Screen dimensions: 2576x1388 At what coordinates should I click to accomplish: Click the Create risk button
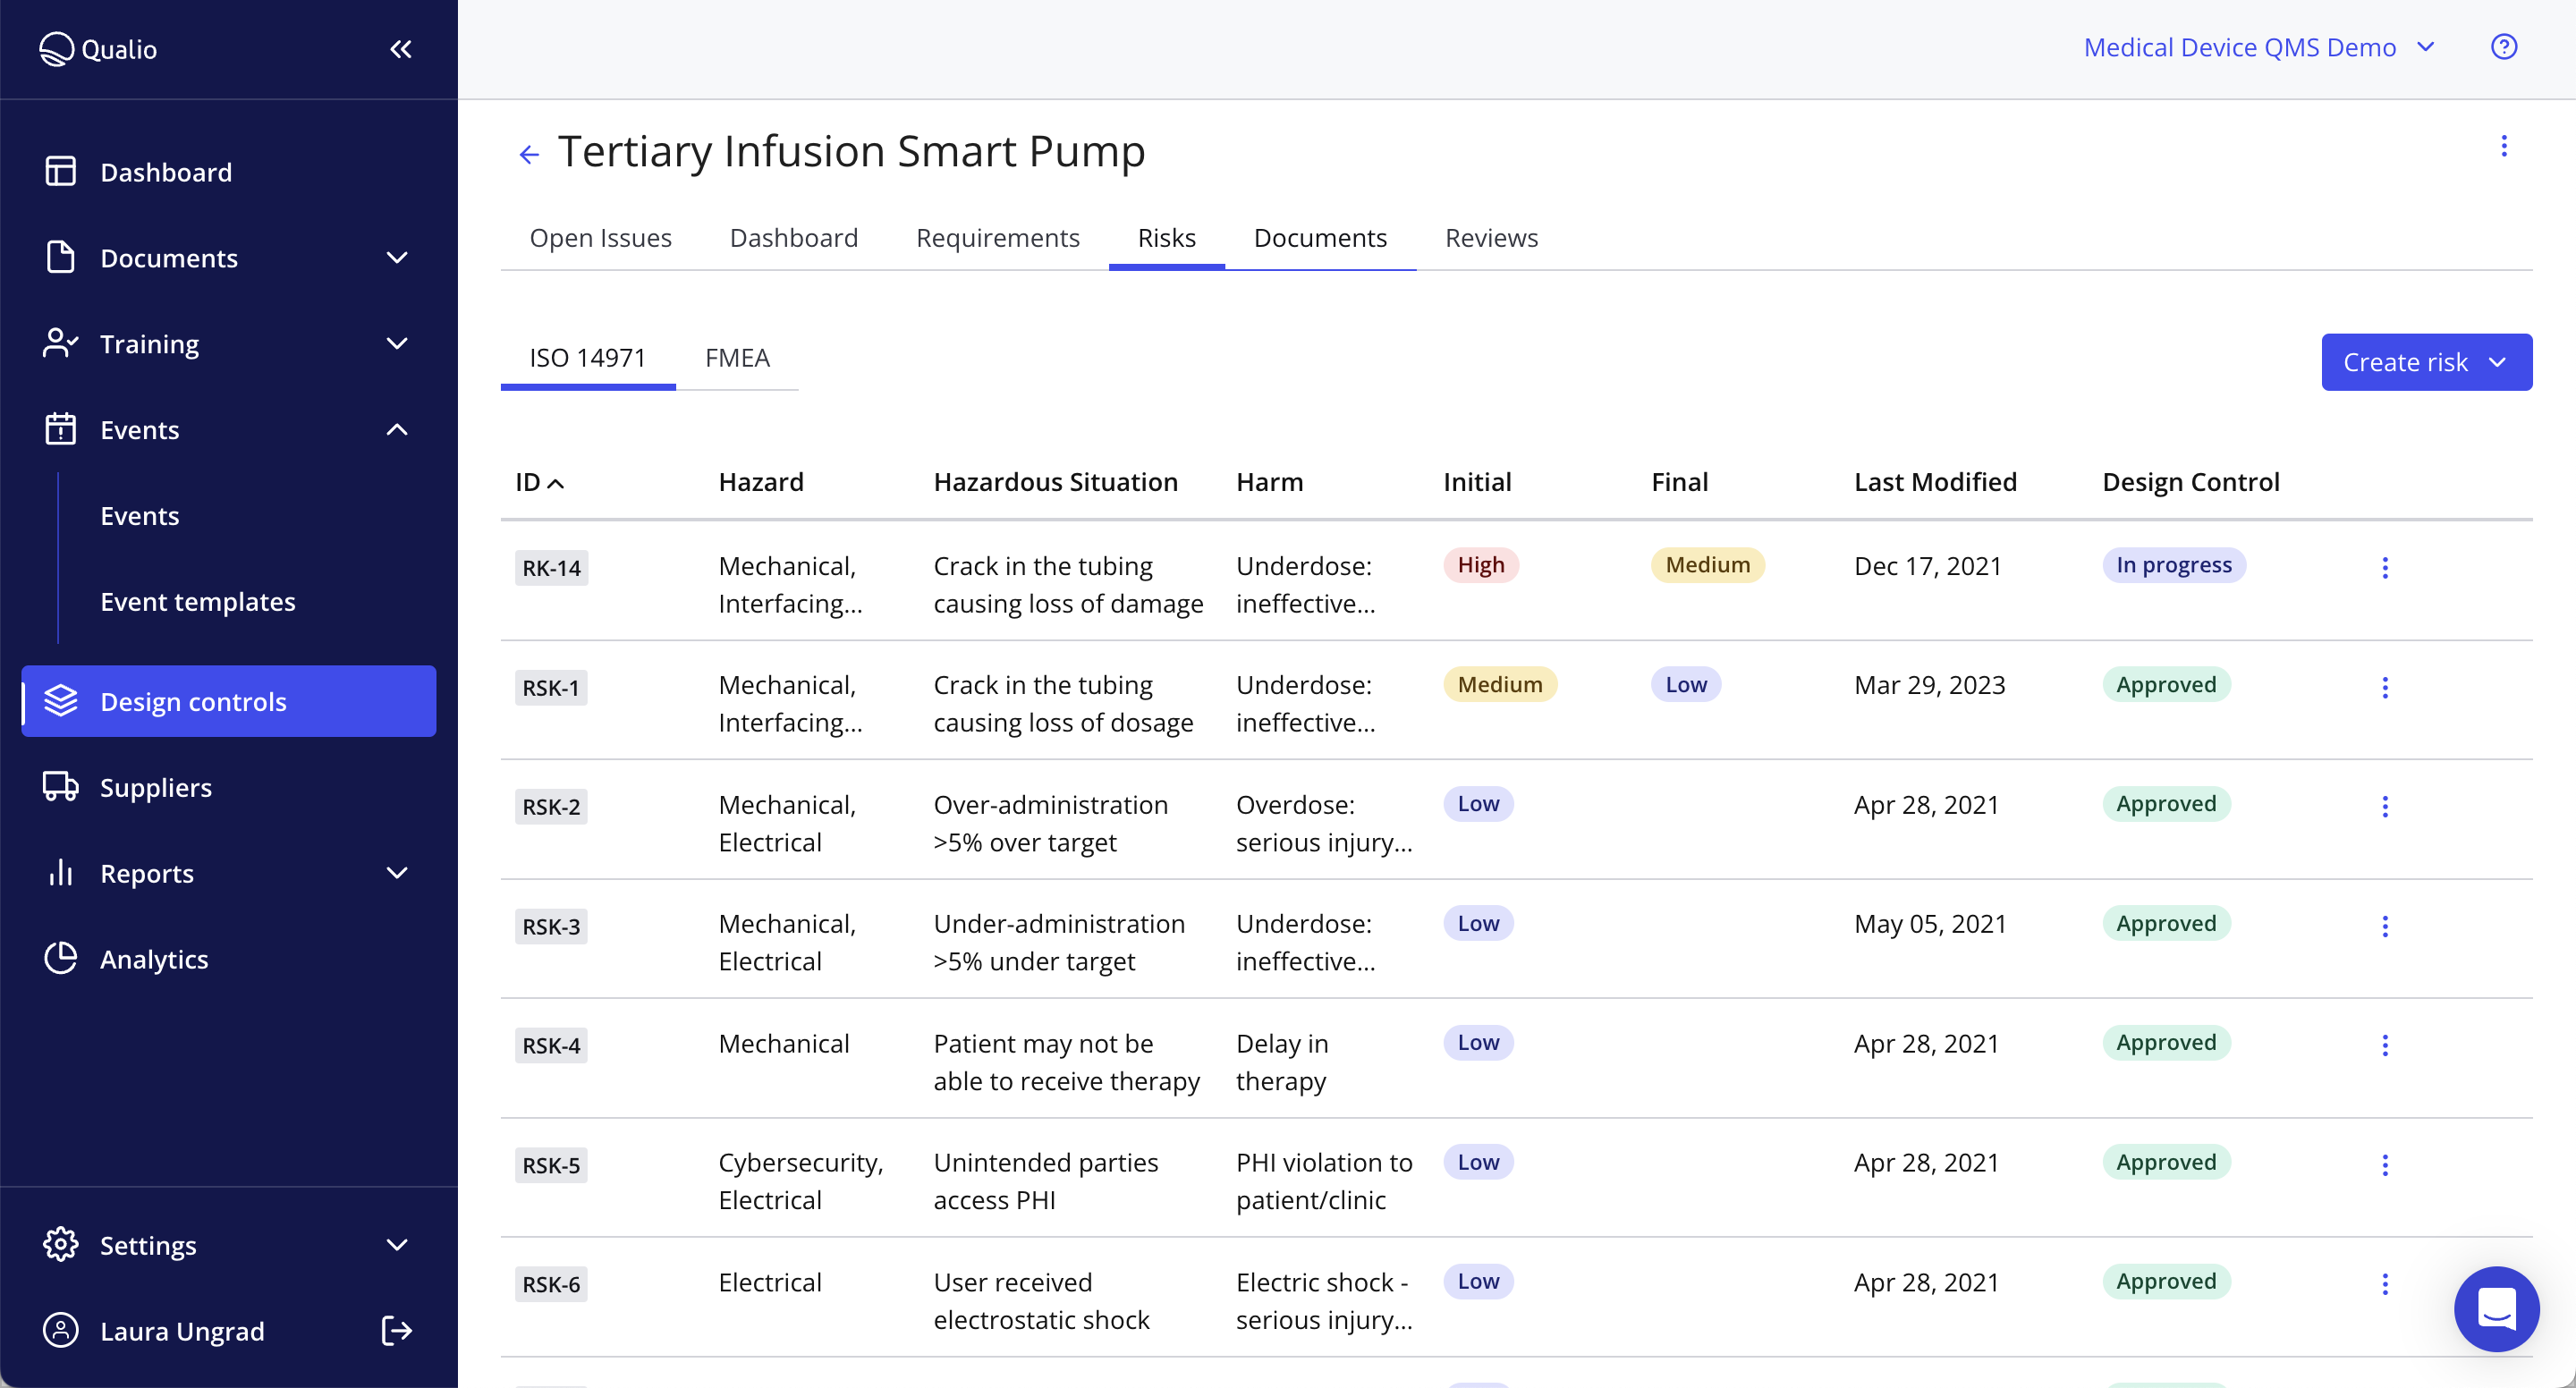pos(2404,361)
